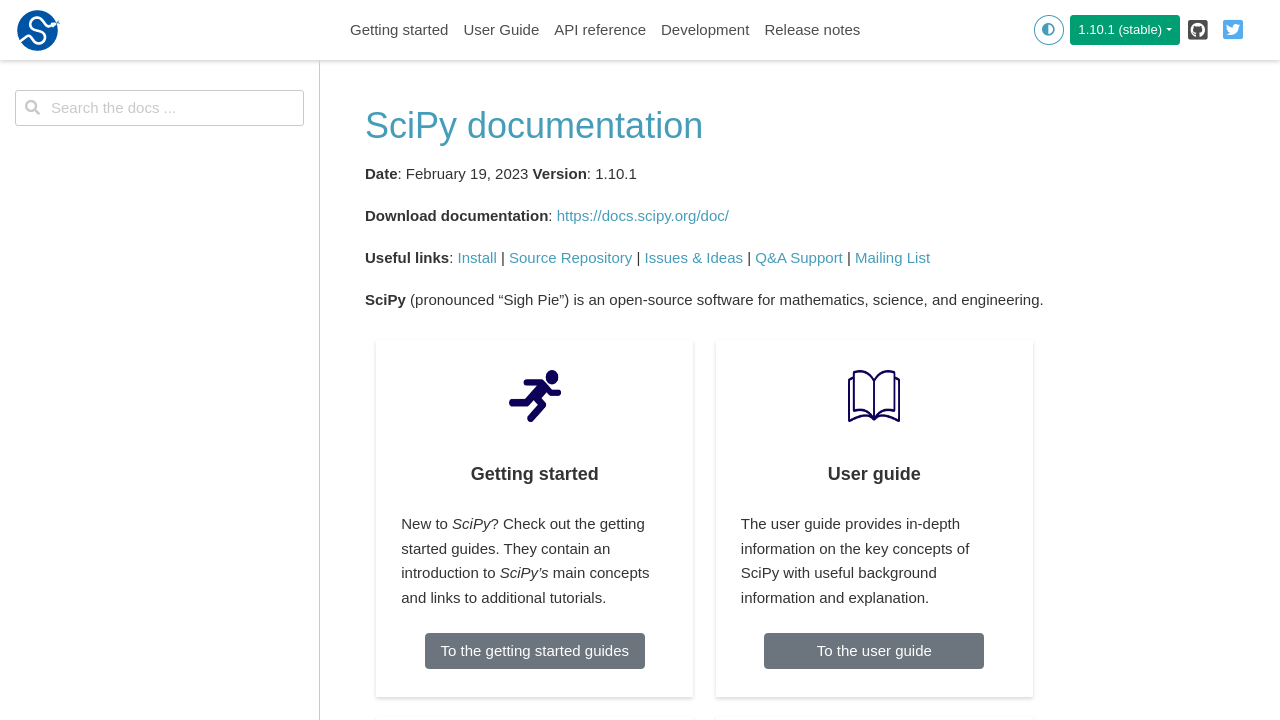Open the Source Repository link
Image resolution: width=1280 pixels, height=720 pixels.
point(571,258)
